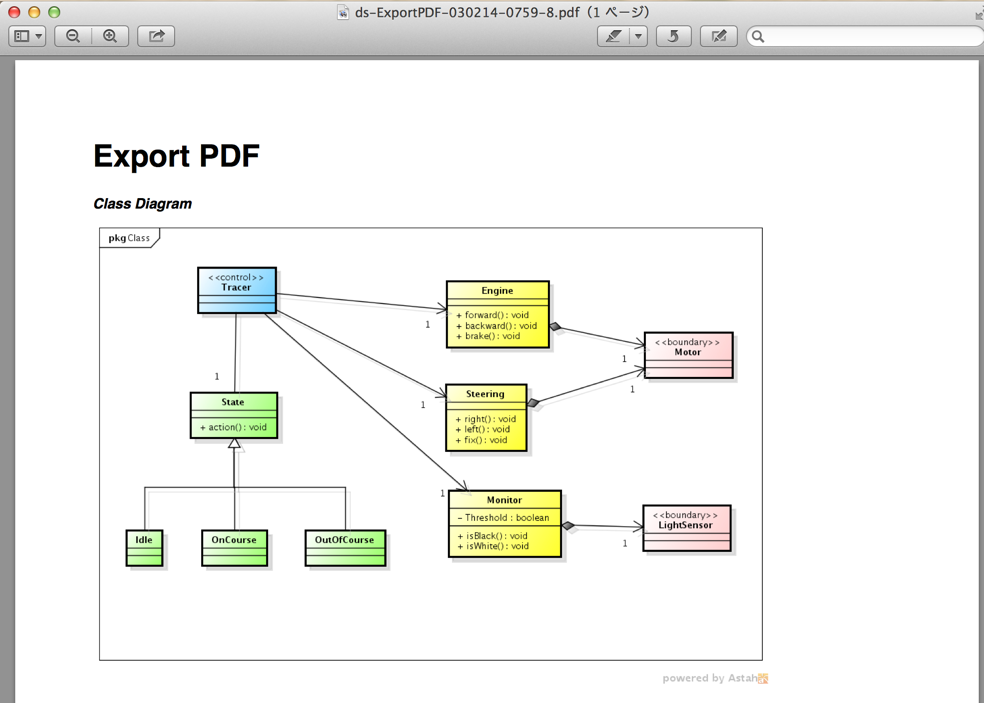Select the highlight pen tool
The width and height of the screenshot is (984, 703).
point(613,36)
